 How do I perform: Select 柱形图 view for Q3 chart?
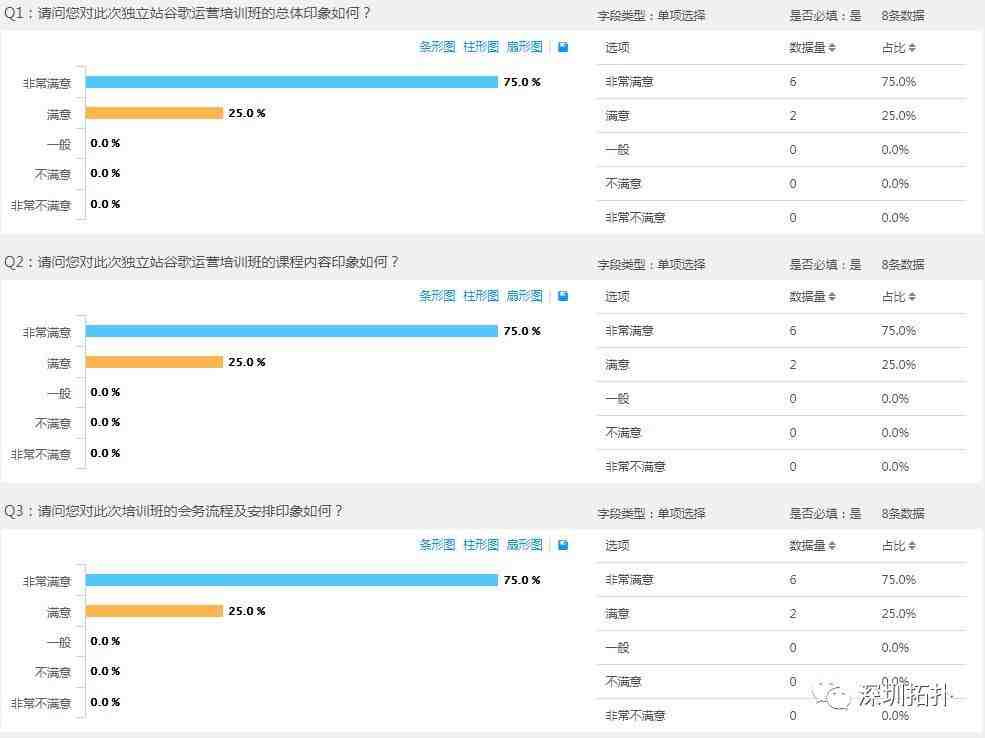(481, 545)
